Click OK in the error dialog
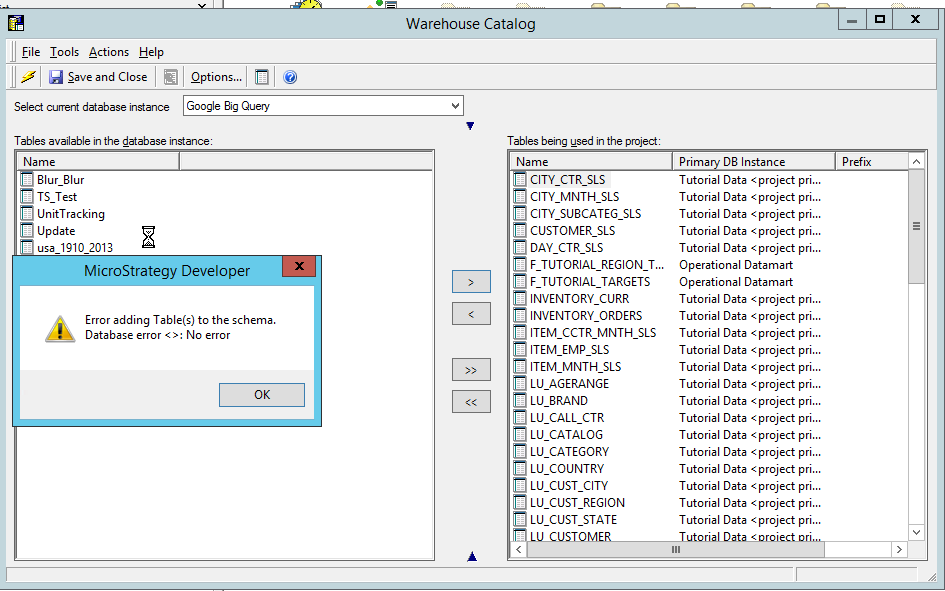 [262, 395]
